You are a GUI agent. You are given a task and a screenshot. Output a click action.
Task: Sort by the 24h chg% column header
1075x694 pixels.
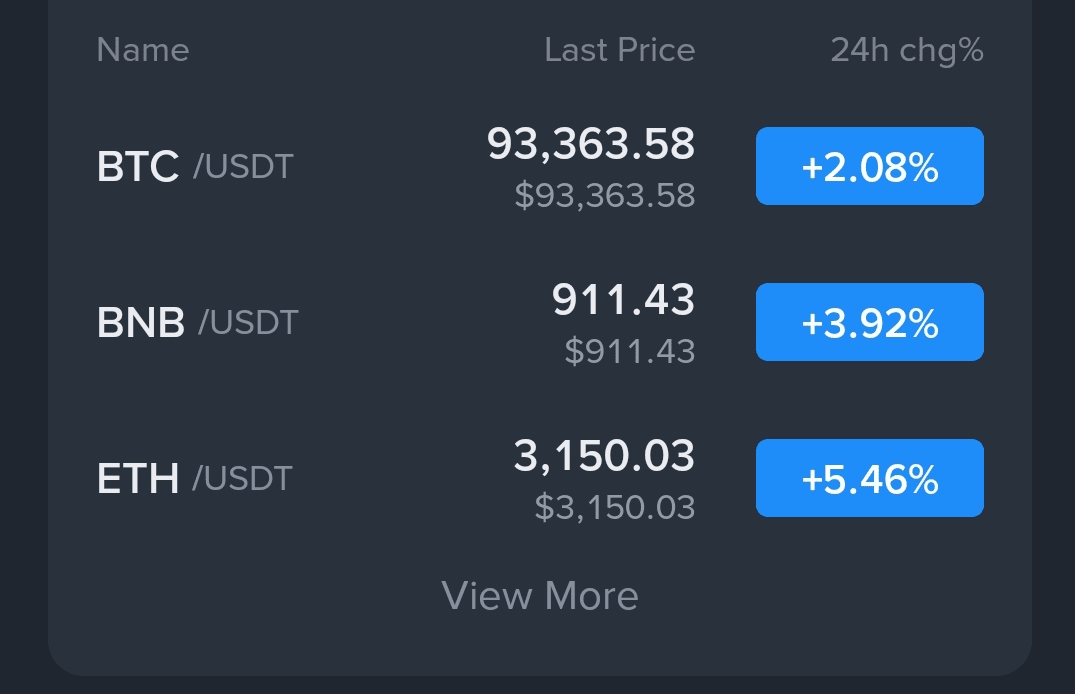(x=906, y=50)
